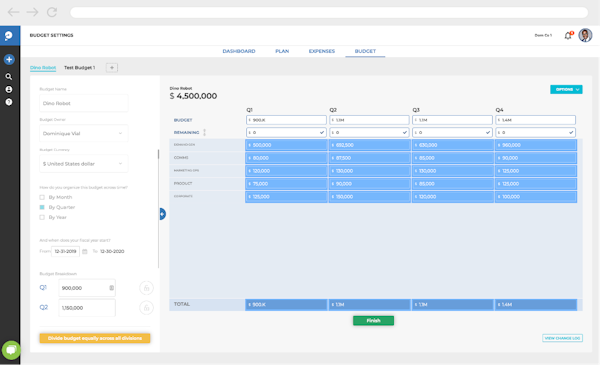Switch to the Dashboard tab
This screenshot has width=600, height=365.
pos(239,51)
